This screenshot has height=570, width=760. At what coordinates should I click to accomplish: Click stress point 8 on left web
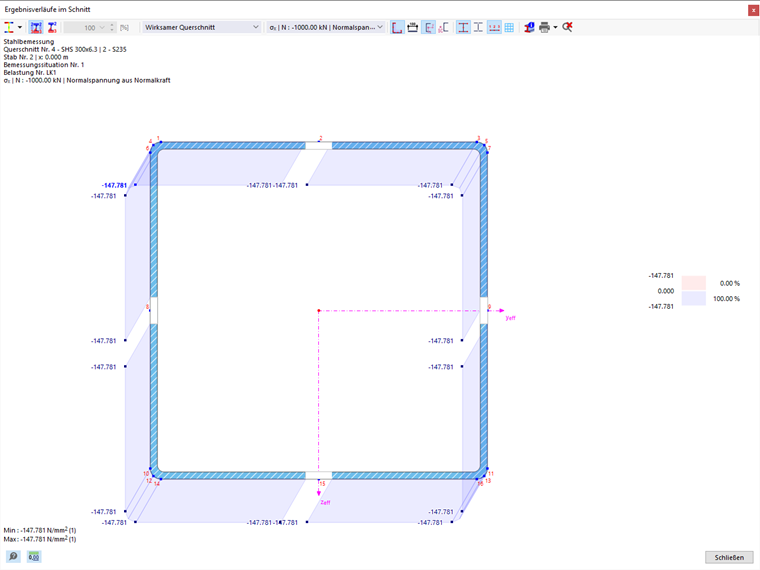[x=147, y=307]
